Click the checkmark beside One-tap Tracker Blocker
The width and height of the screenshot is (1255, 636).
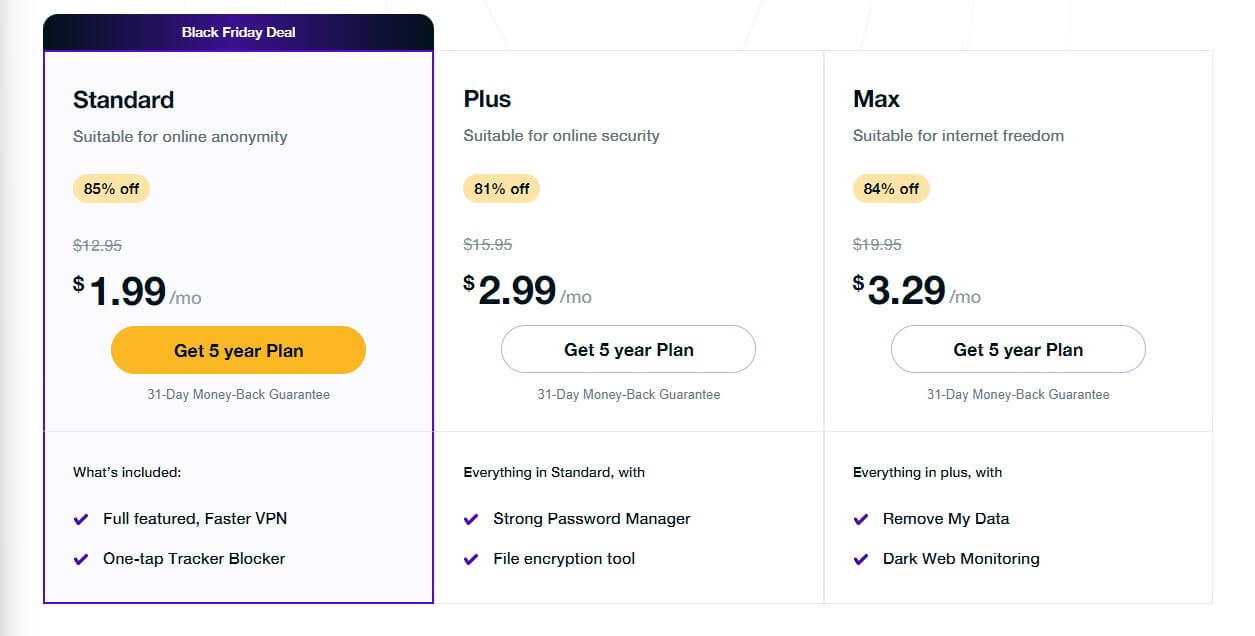click(x=82, y=558)
